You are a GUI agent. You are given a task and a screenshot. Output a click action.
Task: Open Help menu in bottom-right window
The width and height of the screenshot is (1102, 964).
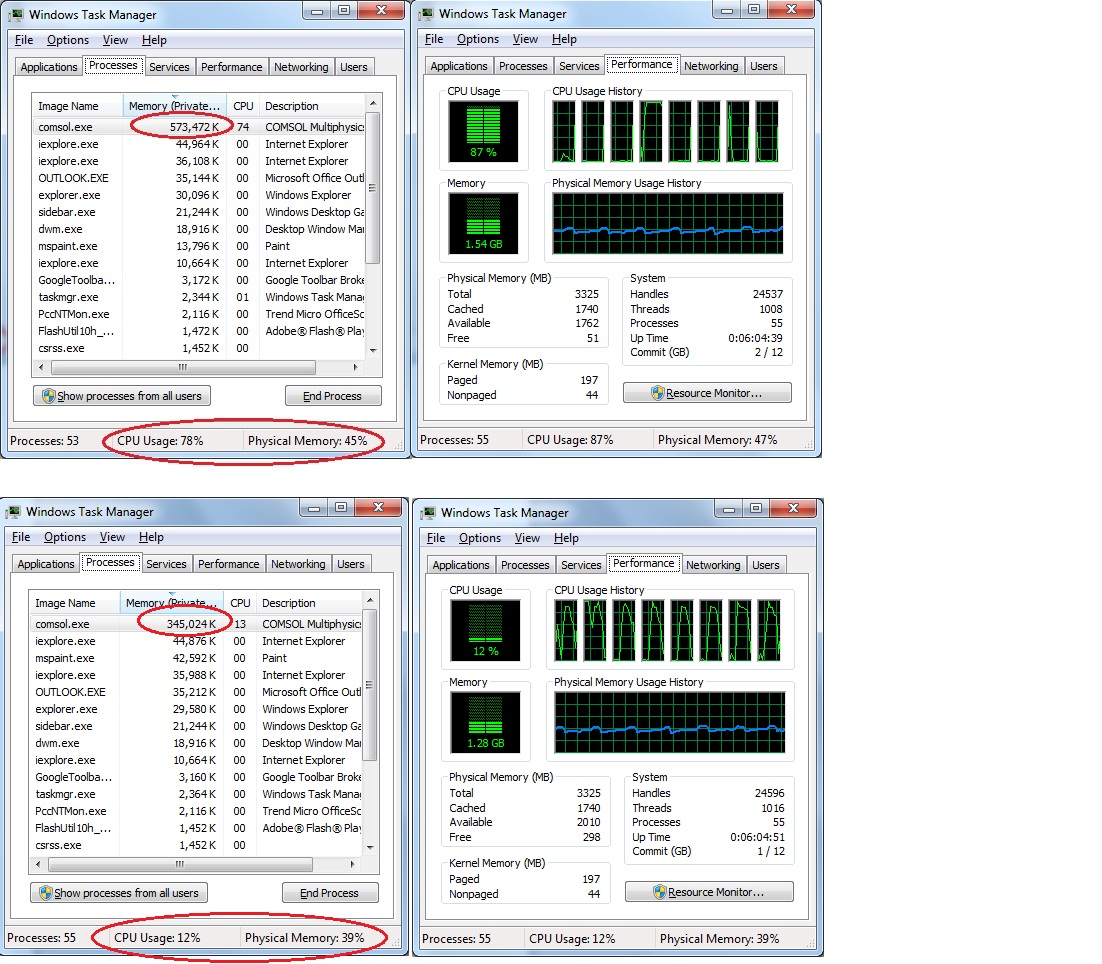(x=566, y=538)
